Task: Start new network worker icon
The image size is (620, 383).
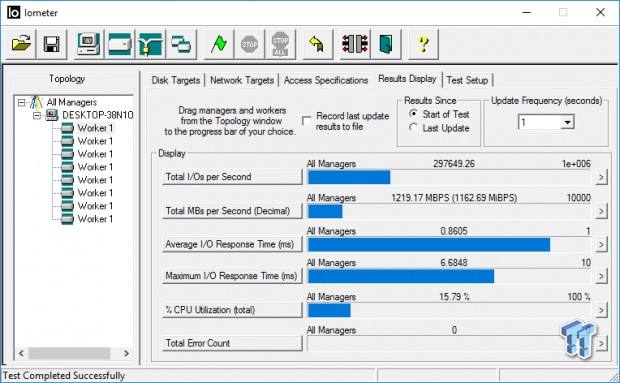Action: point(150,44)
